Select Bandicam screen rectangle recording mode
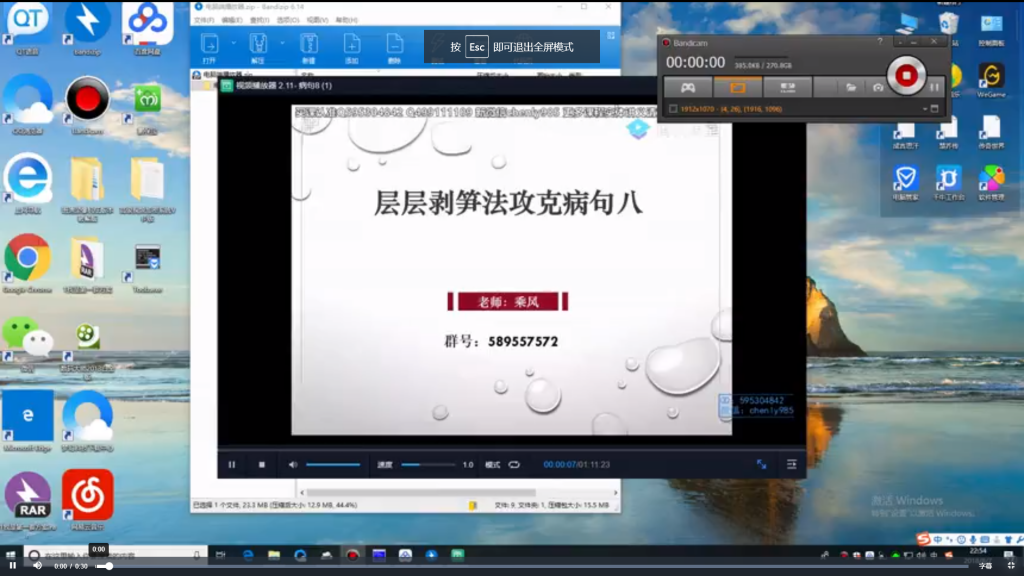Screen dimensions: 1024x576 [737, 87]
